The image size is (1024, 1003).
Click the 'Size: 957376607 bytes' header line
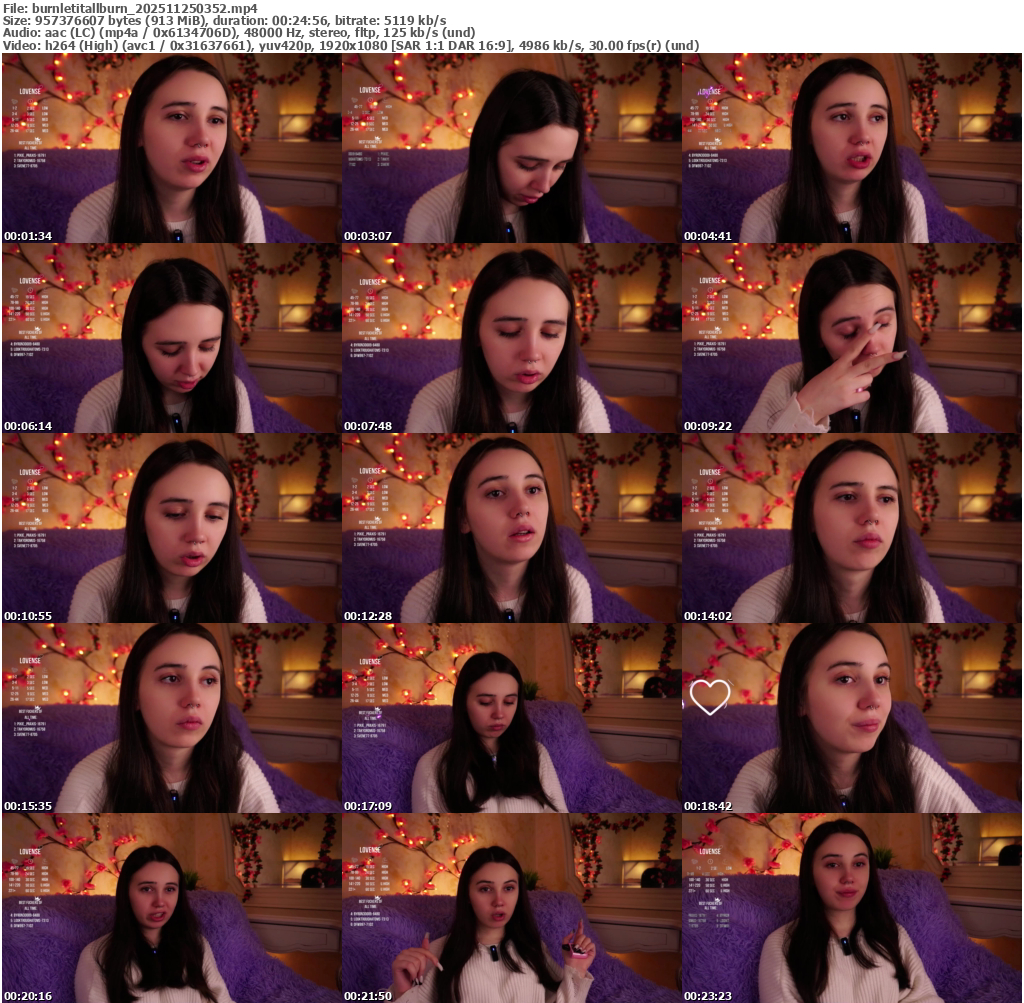coord(225,21)
